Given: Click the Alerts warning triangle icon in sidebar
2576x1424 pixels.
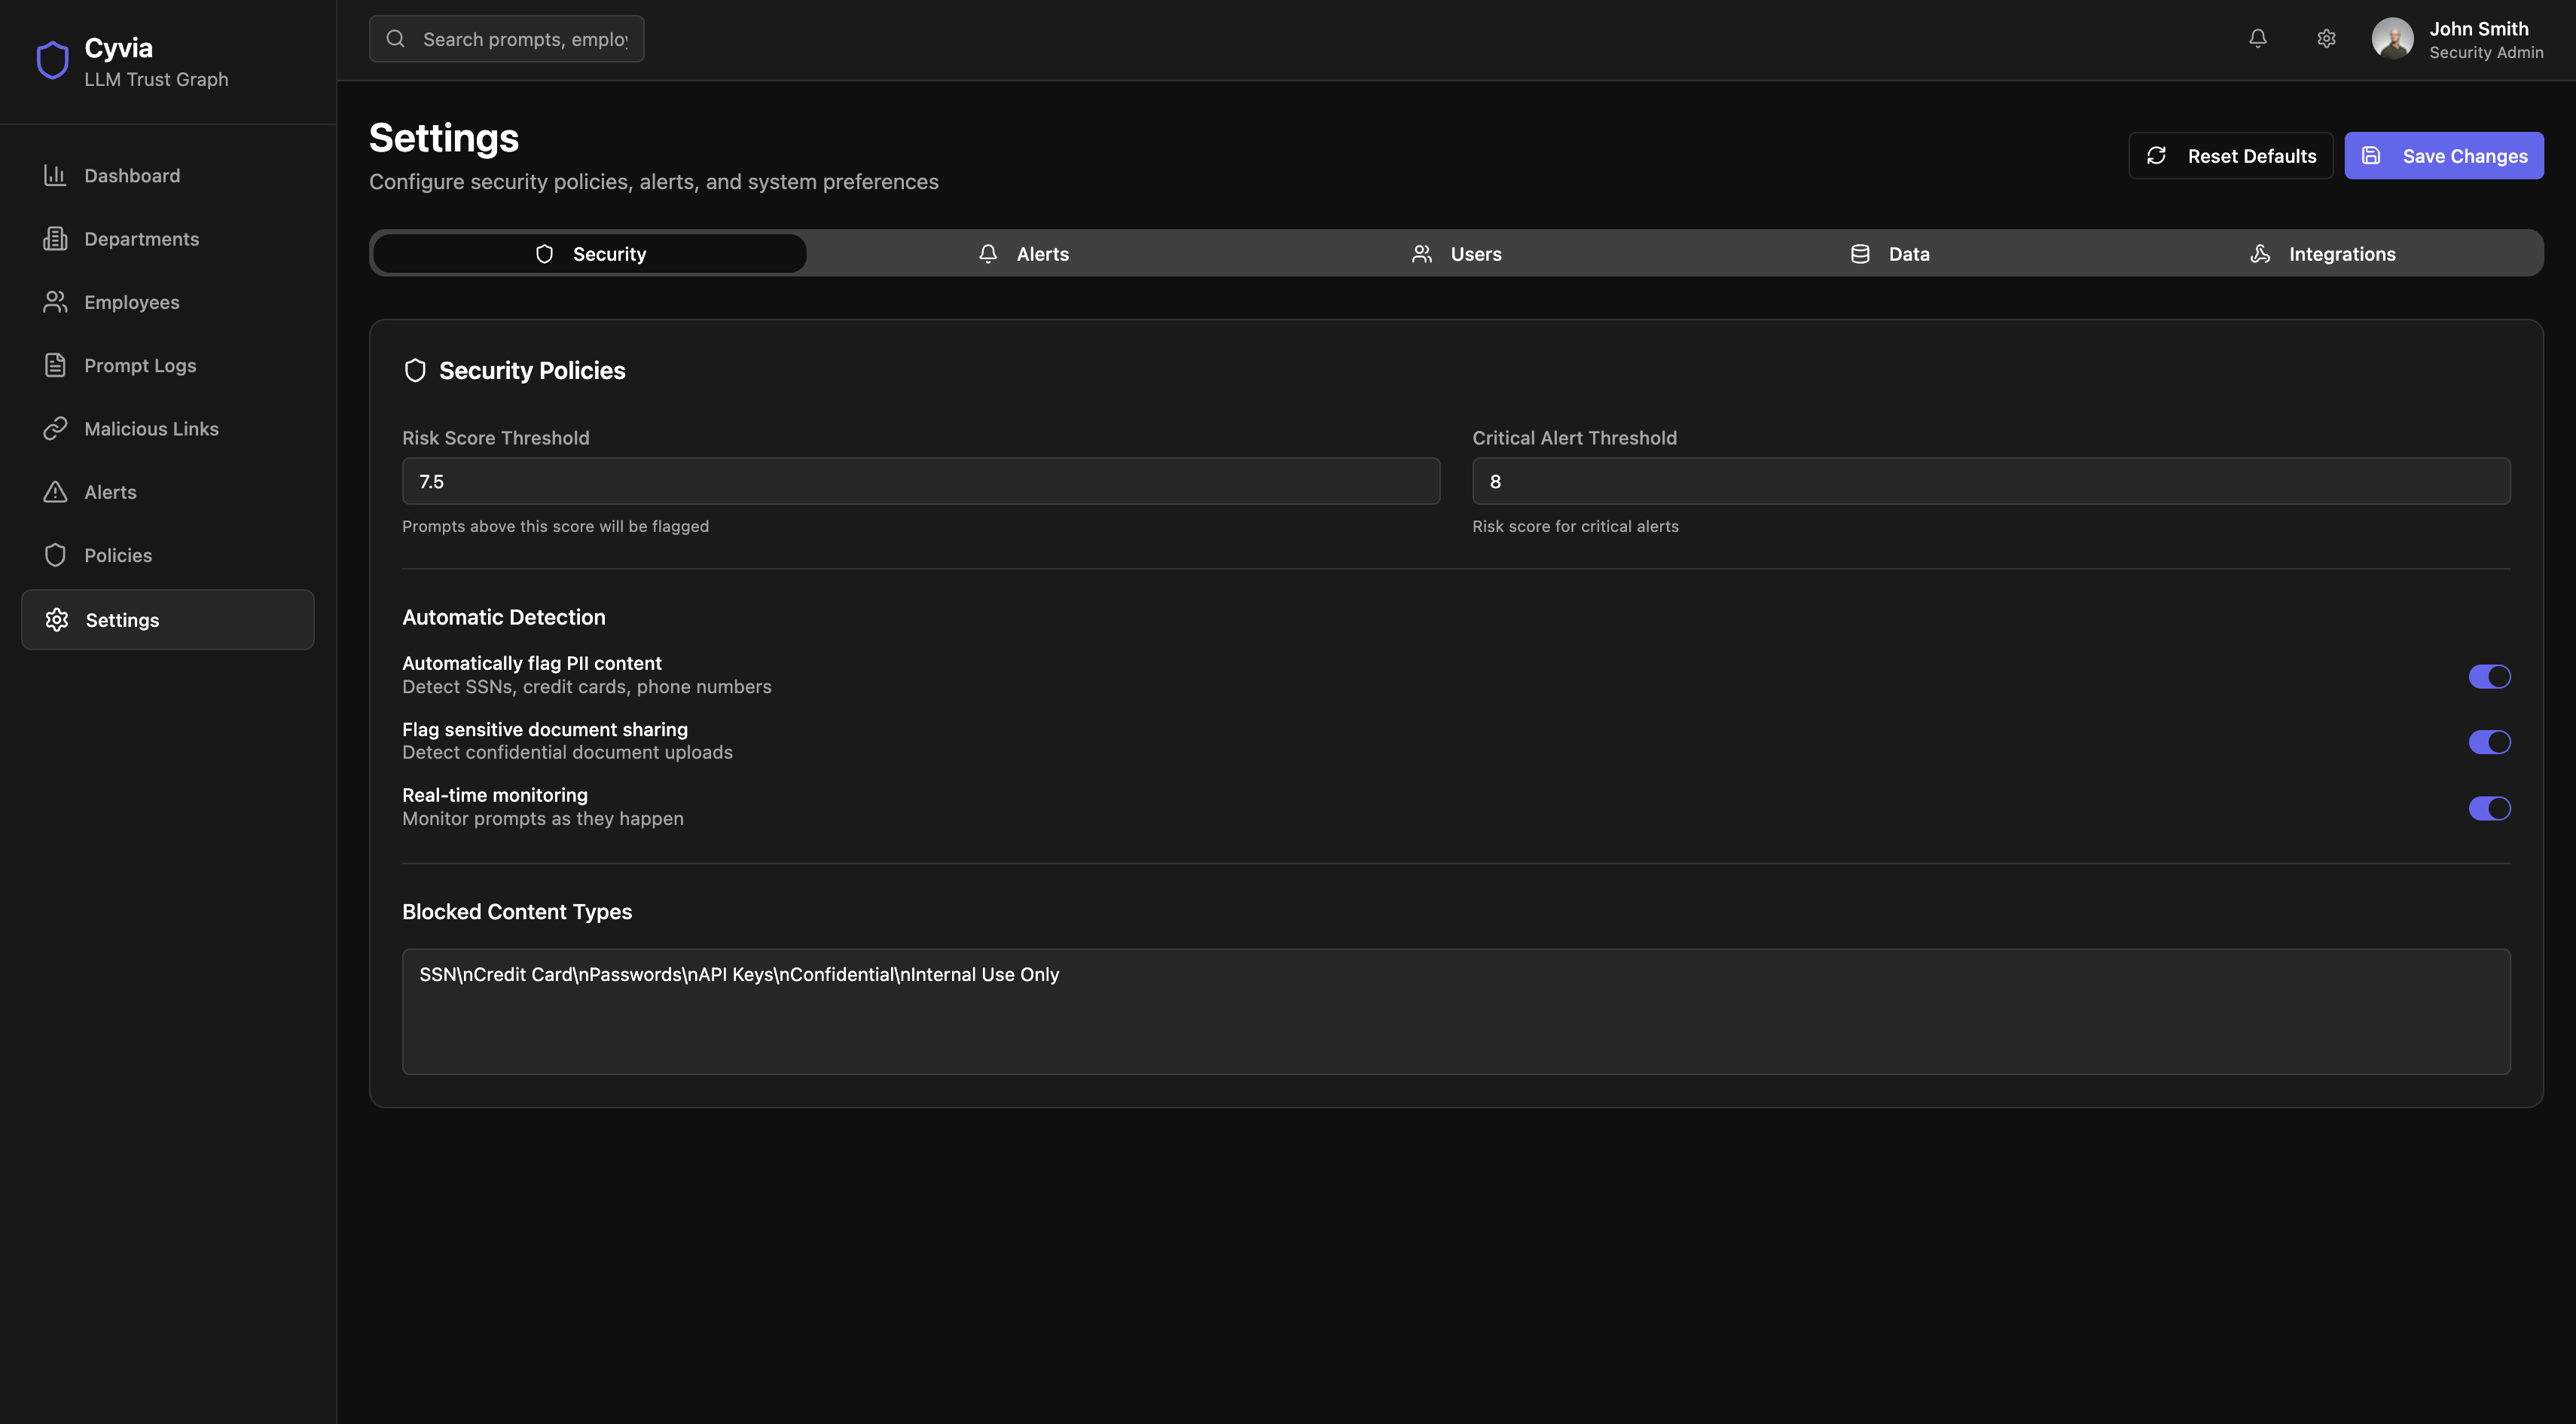Looking at the screenshot, I should click(55, 492).
